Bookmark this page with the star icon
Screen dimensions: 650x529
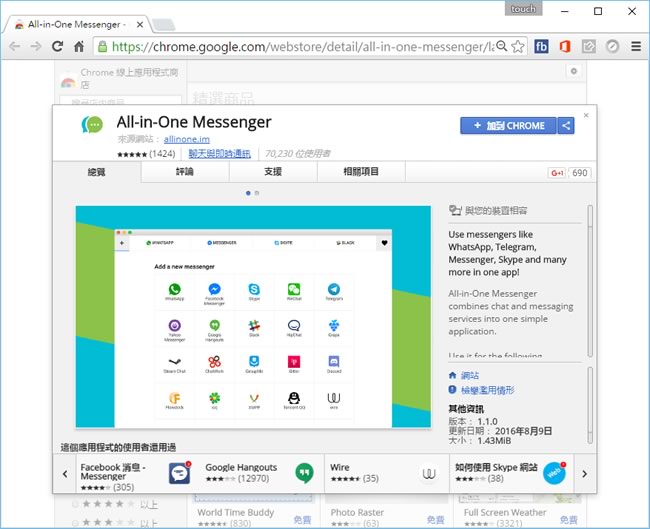coord(517,46)
